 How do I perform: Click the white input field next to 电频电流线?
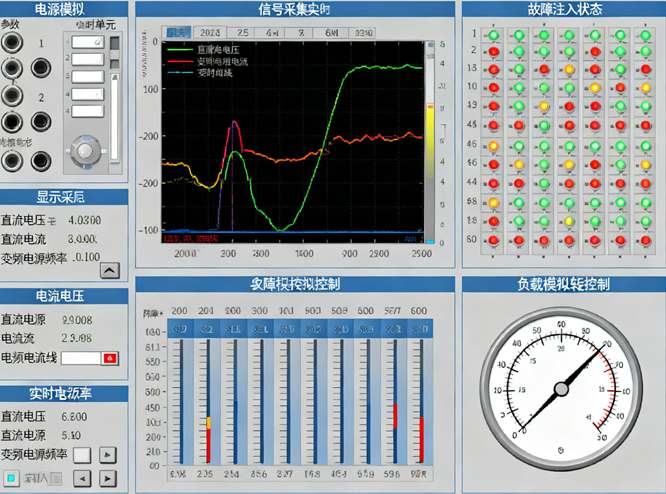(81, 357)
